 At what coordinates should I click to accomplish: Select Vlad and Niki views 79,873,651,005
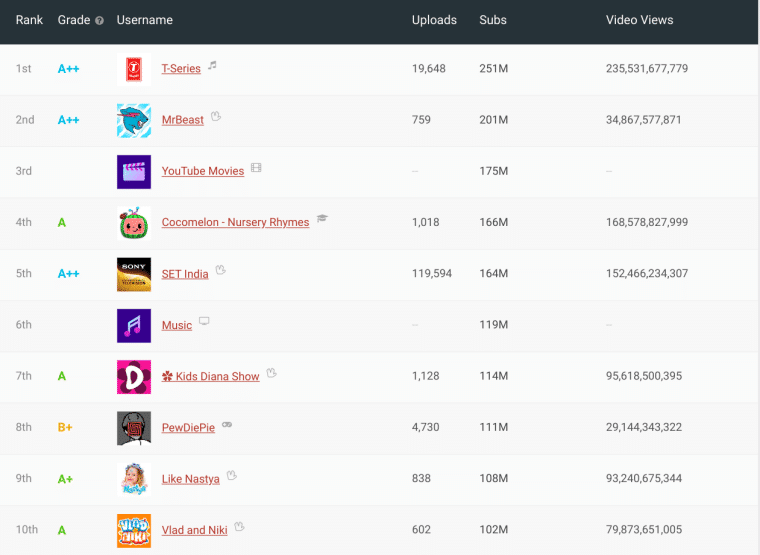click(x=644, y=530)
